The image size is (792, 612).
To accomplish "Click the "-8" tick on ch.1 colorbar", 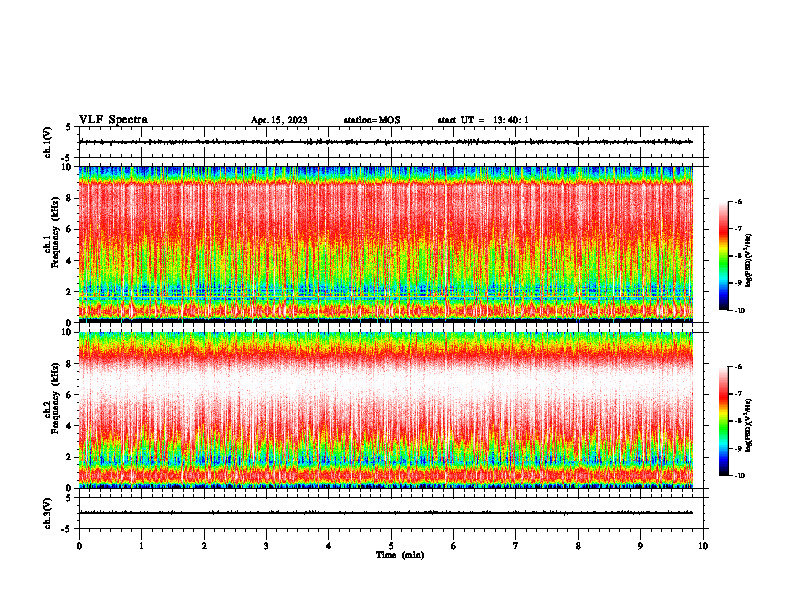I will coord(738,256).
